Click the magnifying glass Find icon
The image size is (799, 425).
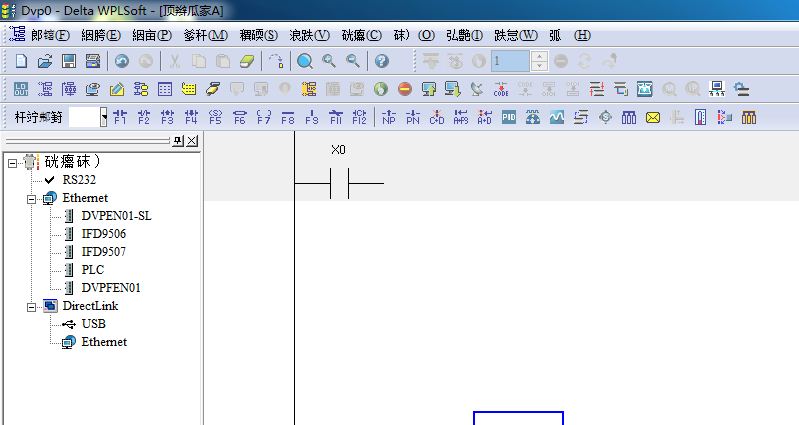[305, 62]
